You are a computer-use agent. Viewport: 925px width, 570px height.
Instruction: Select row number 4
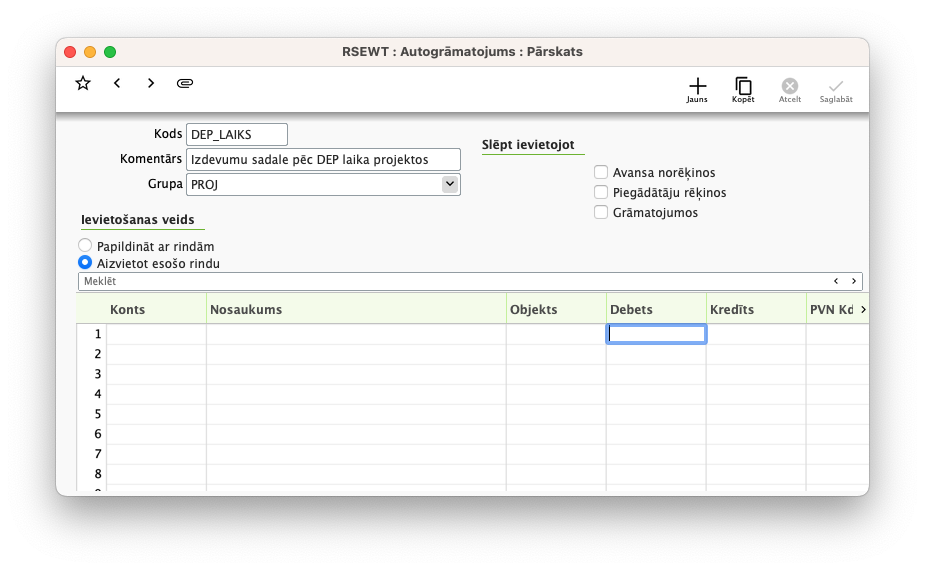(92, 394)
